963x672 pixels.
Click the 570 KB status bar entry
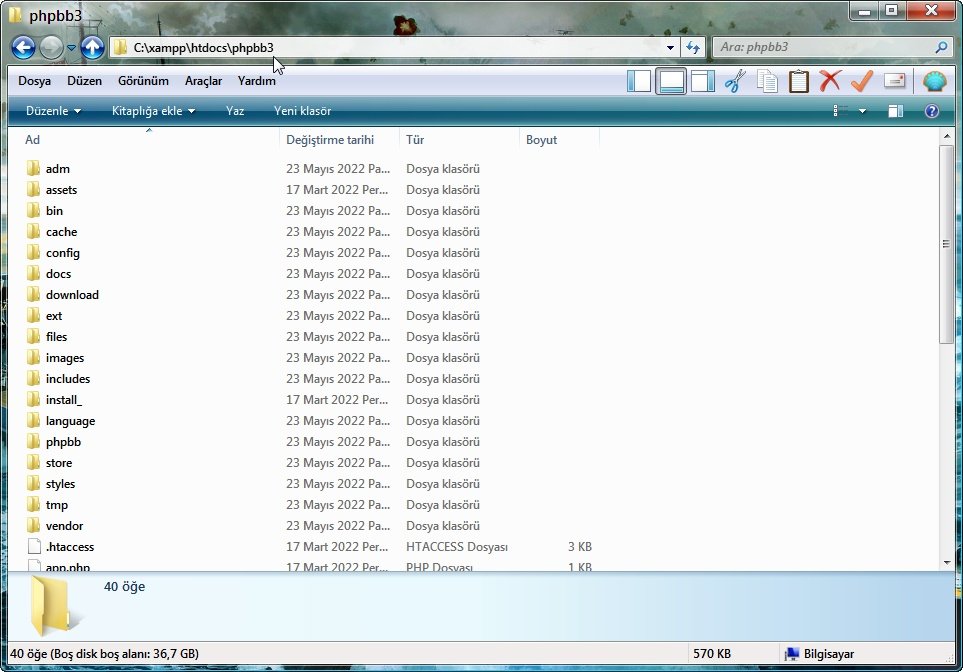712,654
